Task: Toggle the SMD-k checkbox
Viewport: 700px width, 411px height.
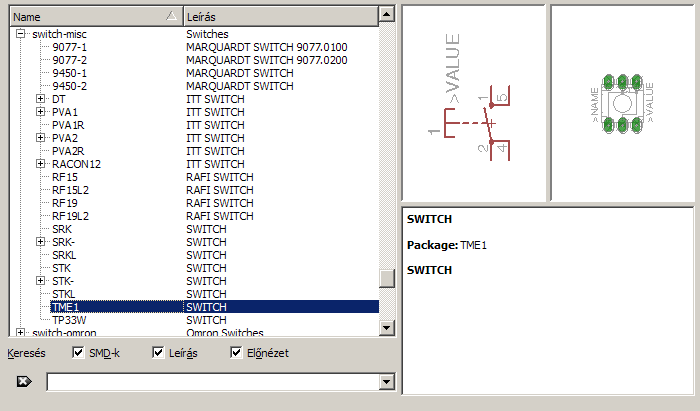Action: (78, 353)
